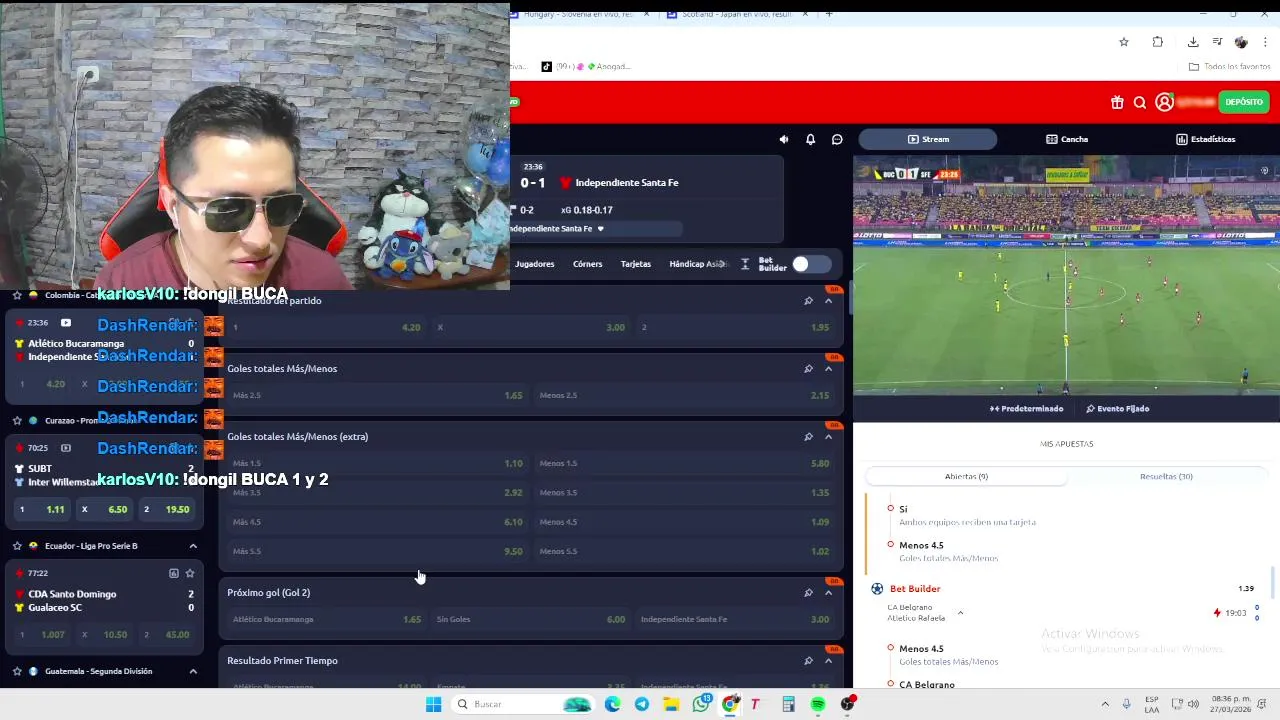Open the user account avatar icon
The image size is (1280, 720).
click(x=1164, y=102)
